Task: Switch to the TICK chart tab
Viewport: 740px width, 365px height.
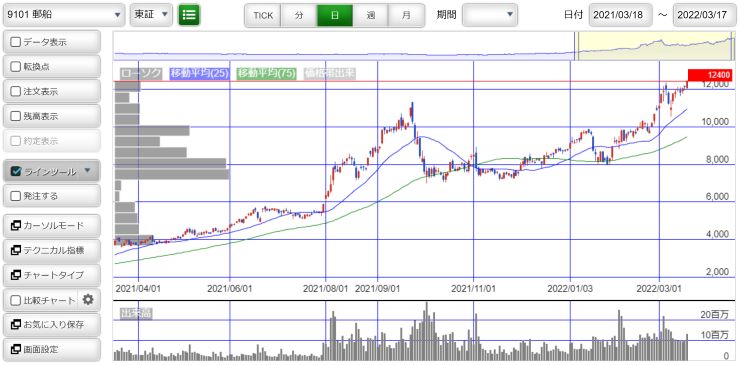Action: 263,15
